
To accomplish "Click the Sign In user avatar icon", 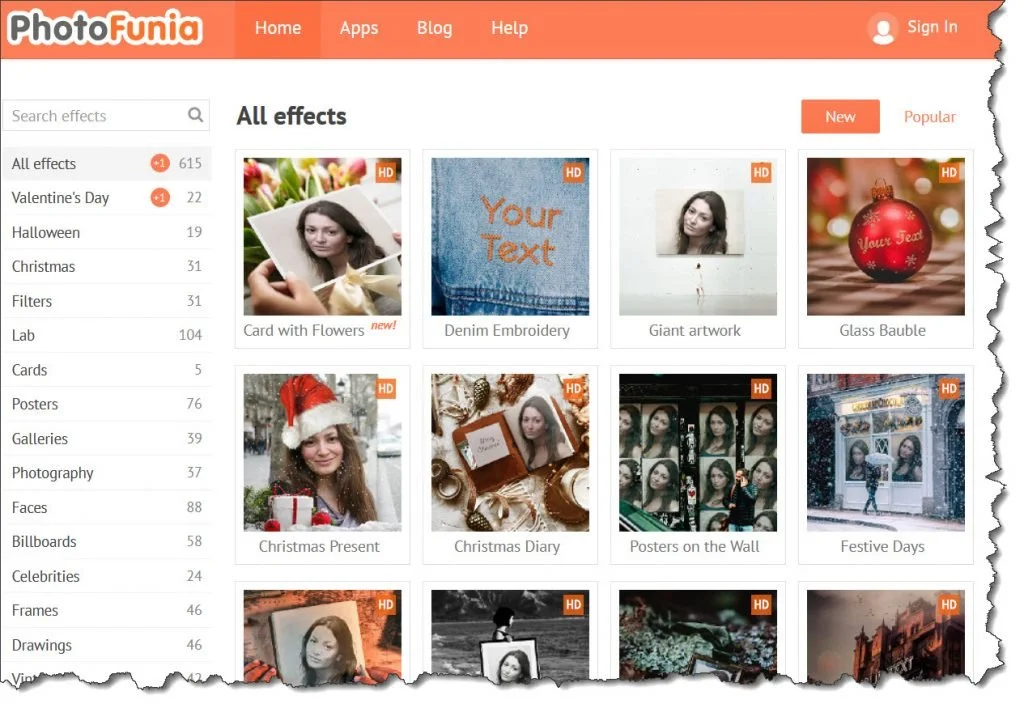I will pos(883,28).
